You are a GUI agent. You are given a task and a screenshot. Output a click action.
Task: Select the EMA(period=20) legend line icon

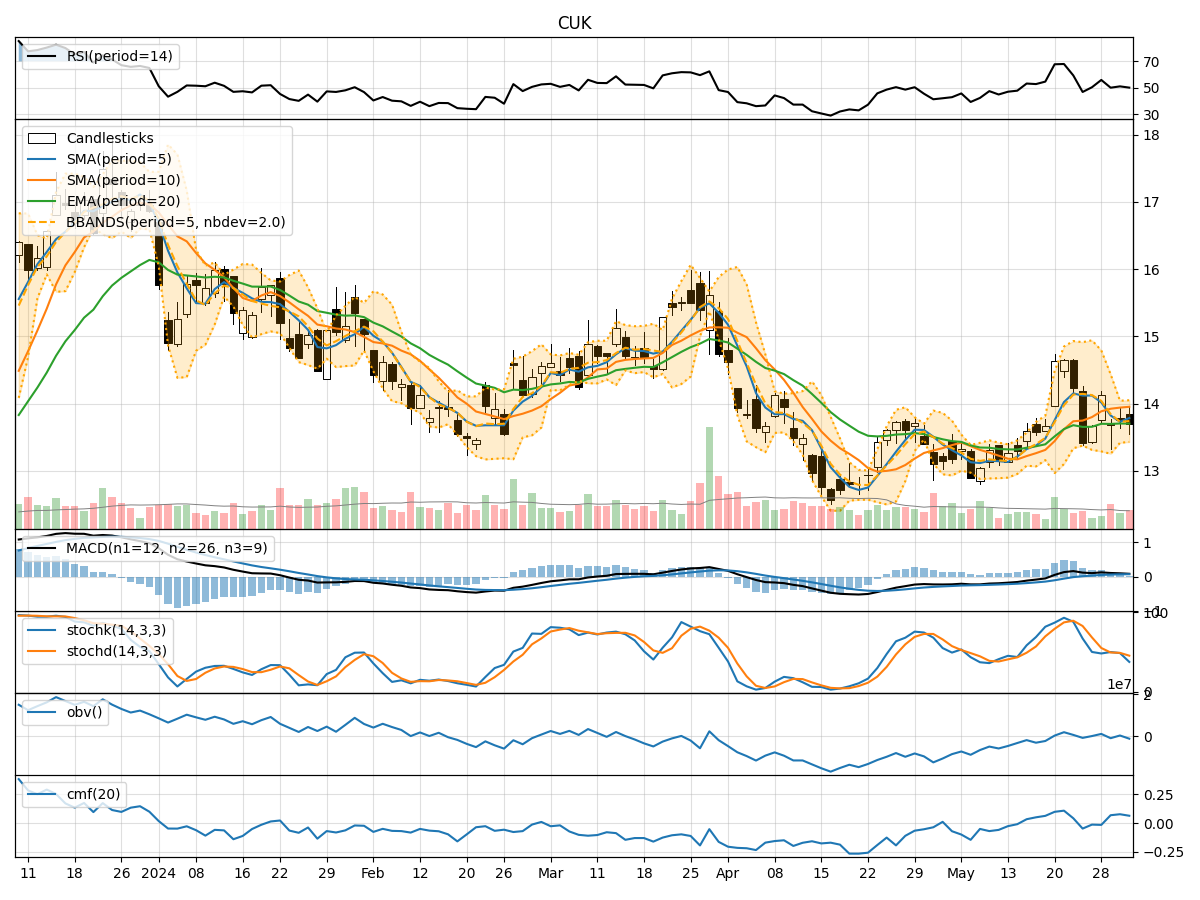(41, 199)
